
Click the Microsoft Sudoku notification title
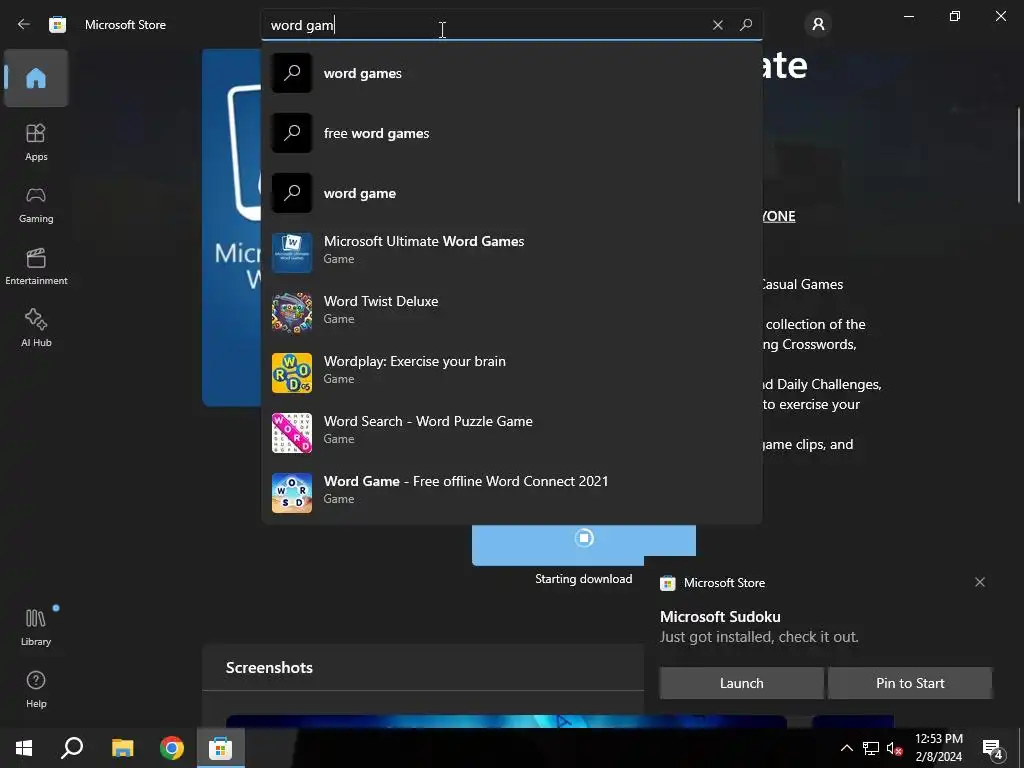tap(720, 616)
